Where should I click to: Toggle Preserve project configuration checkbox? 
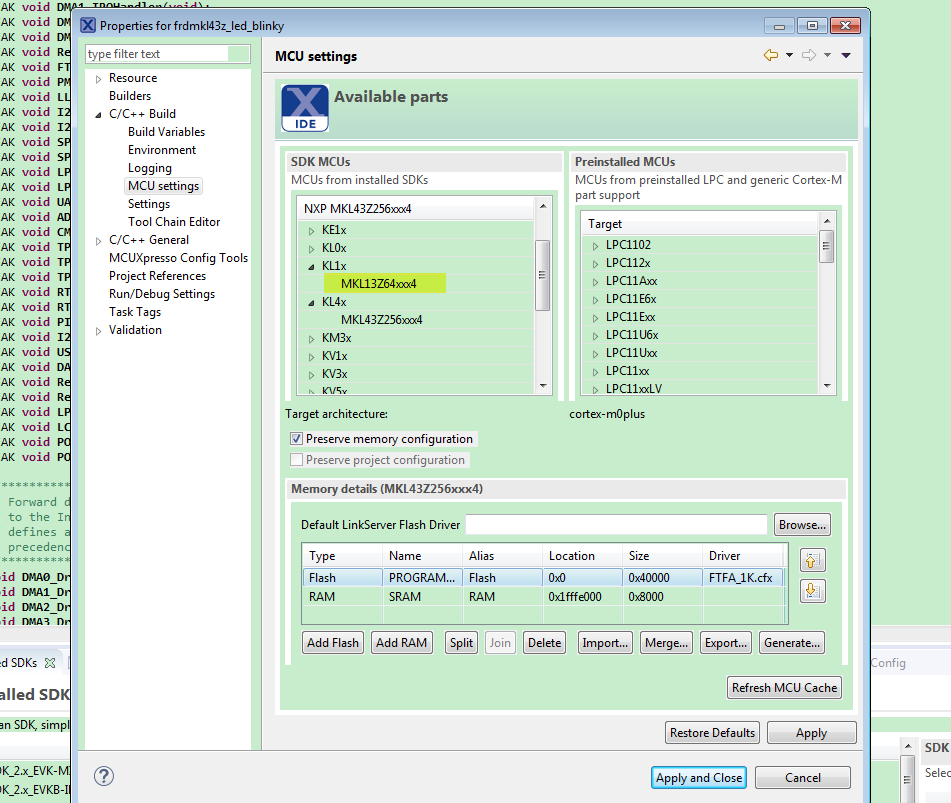(297, 460)
